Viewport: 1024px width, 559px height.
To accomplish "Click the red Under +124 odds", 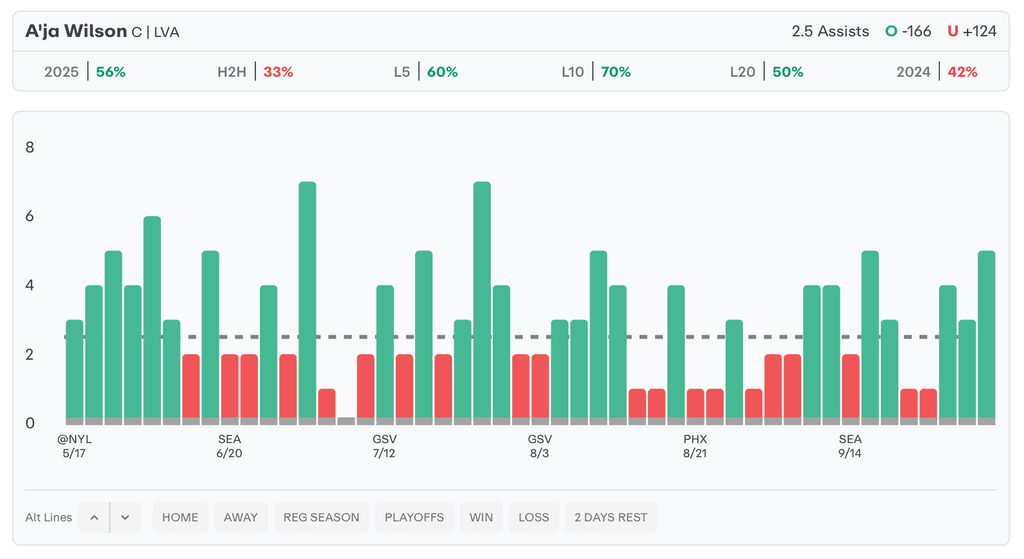I will pyautogui.click(x=972, y=31).
